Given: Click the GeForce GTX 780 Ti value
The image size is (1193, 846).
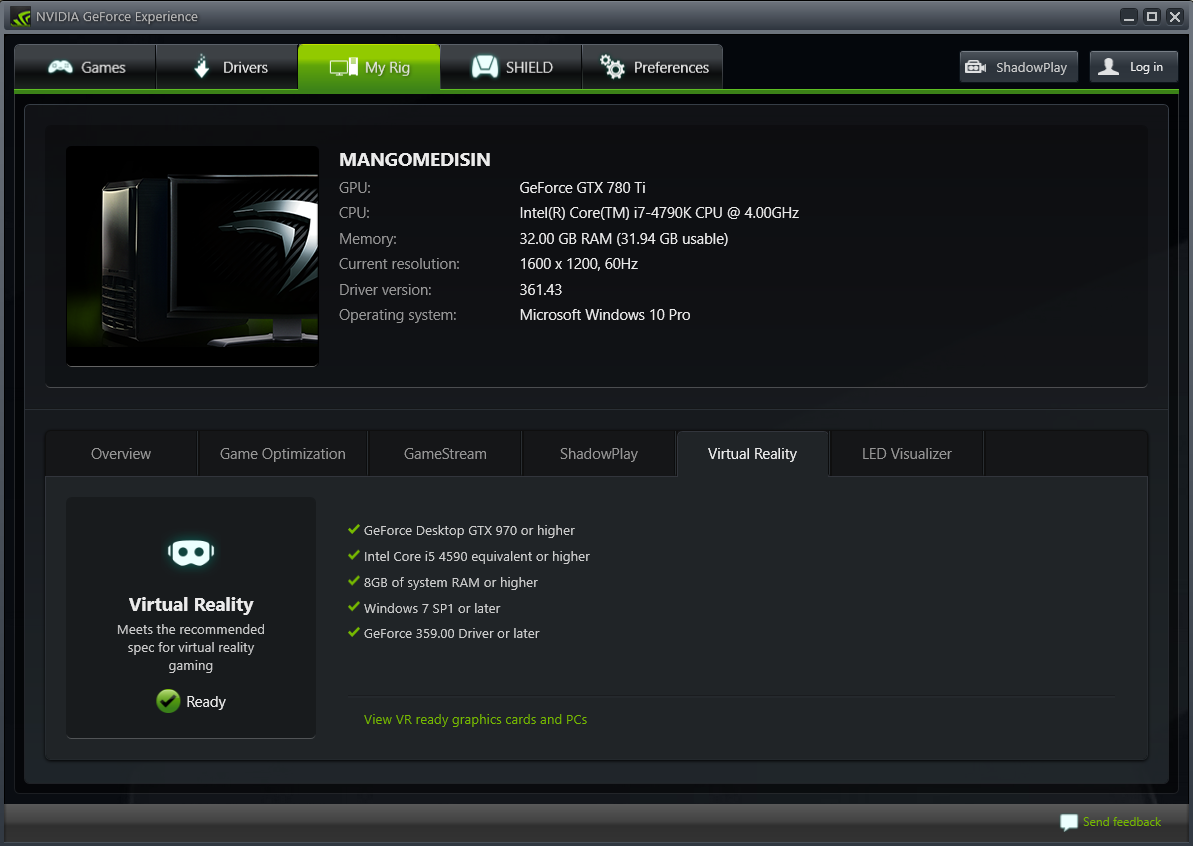Looking at the screenshot, I should tap(582, 187).
